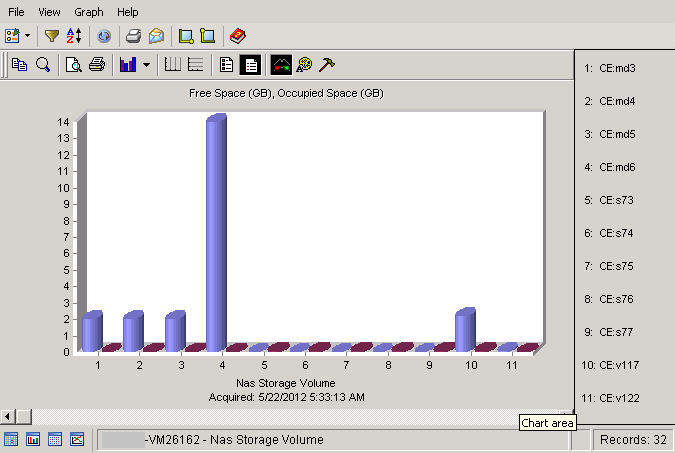Click the bar graph view icon in status bar
This screenshot has height=453, width=675.
[33, 440]
